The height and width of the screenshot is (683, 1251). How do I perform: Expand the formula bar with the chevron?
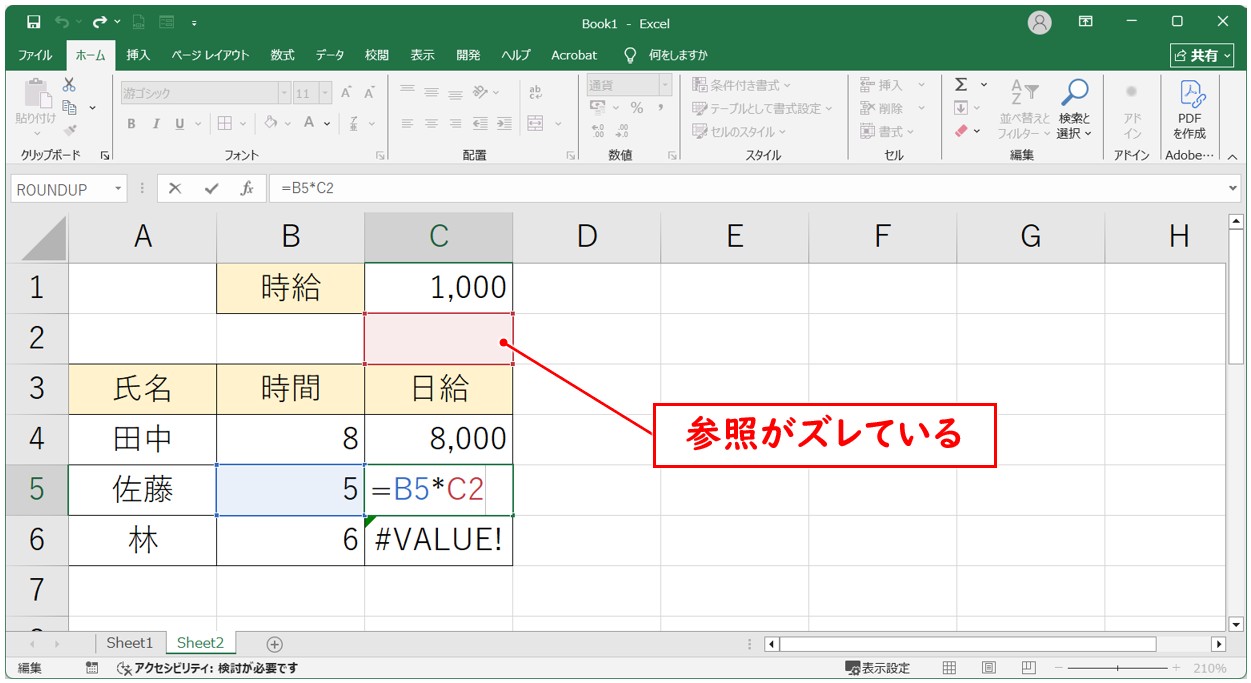1232,188
